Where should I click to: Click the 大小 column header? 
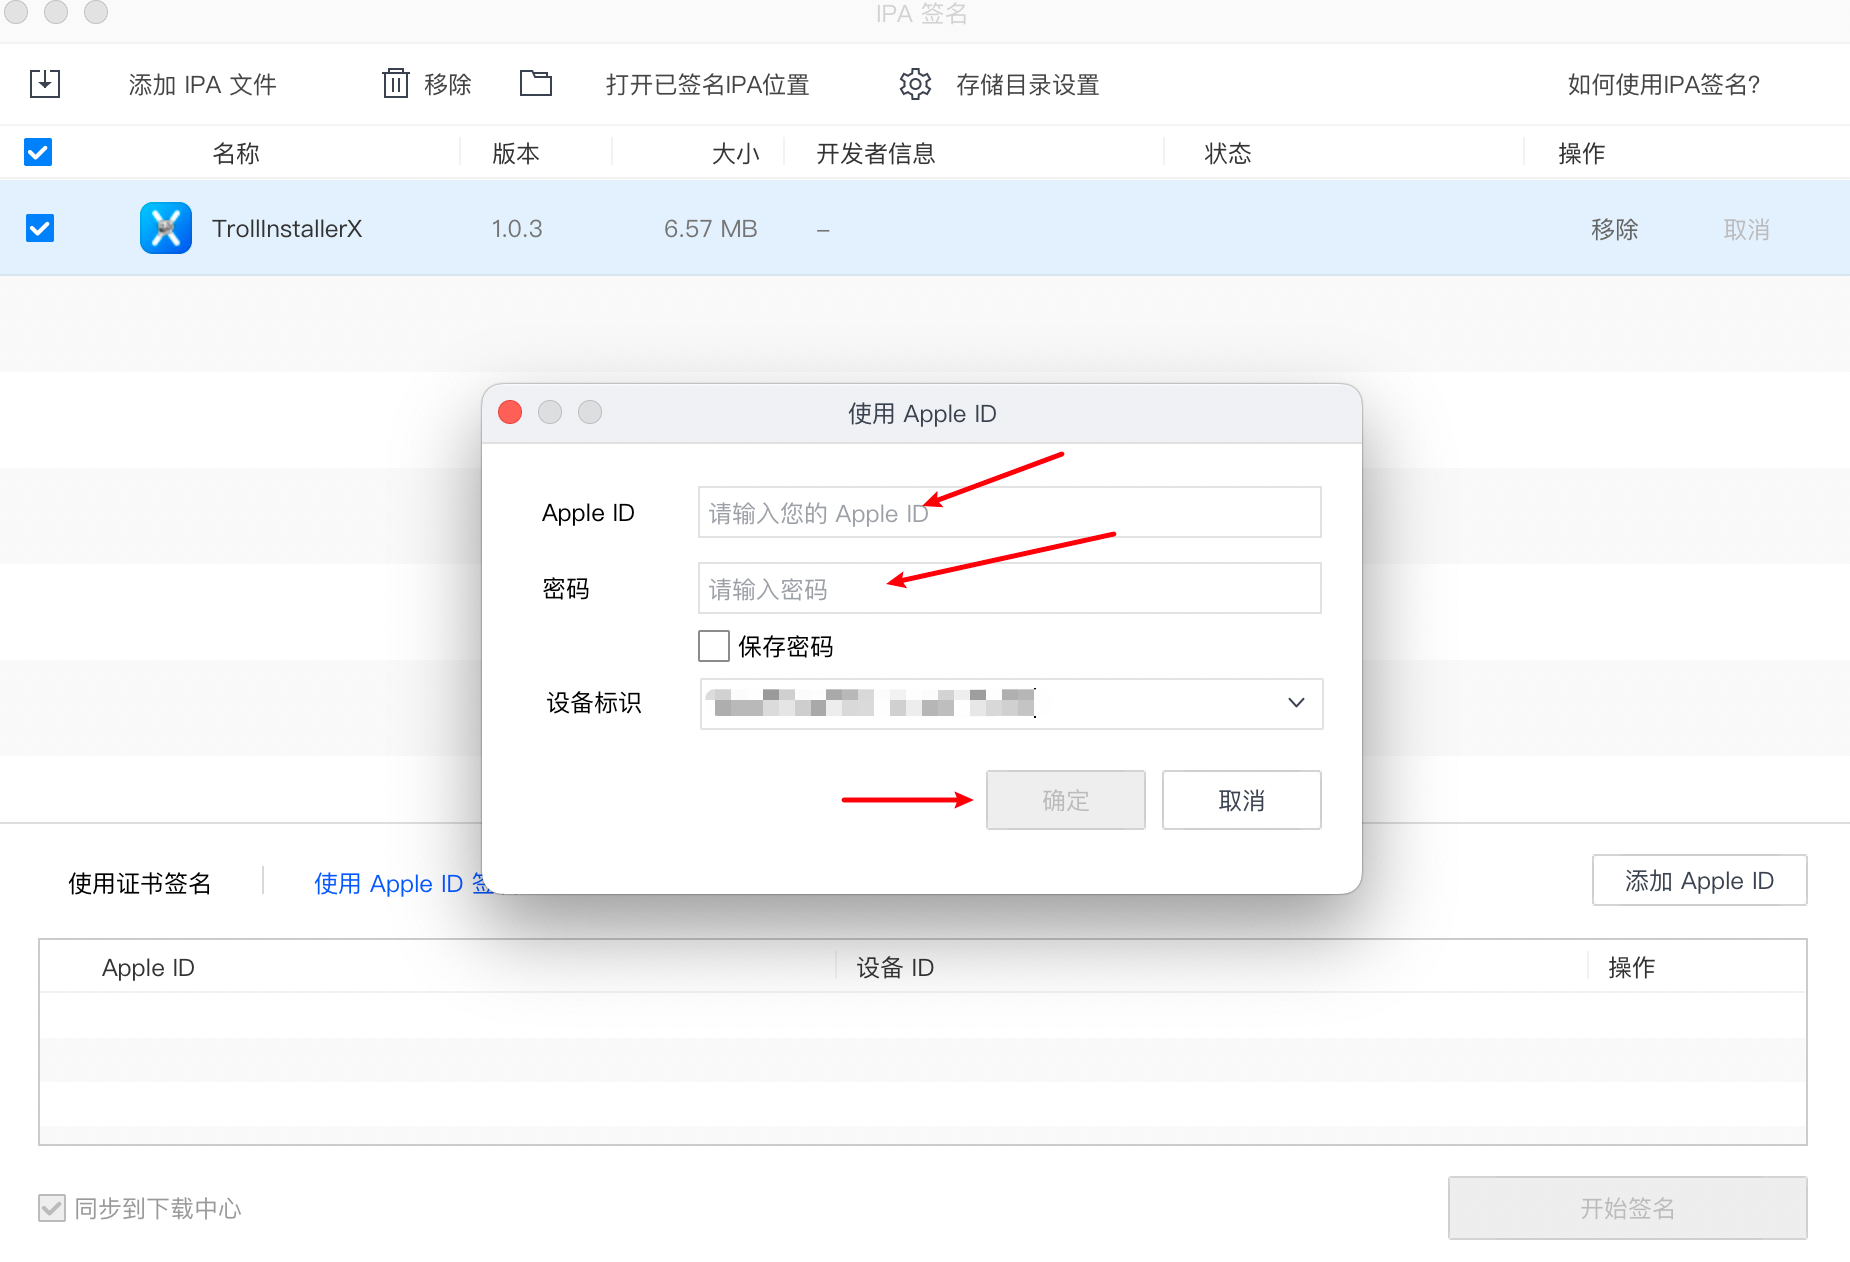pos(735,153)
